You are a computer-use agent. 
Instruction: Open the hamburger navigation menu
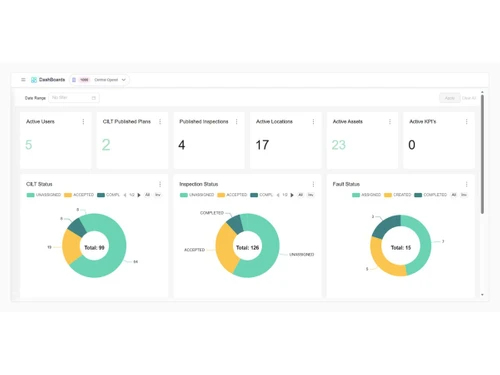(x=23, y=80)
